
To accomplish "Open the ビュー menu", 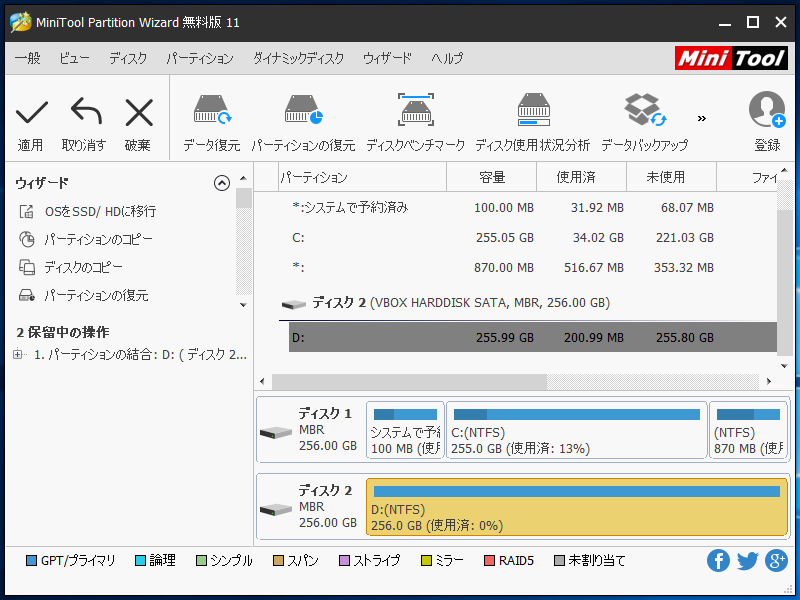I will click(74, 58).
